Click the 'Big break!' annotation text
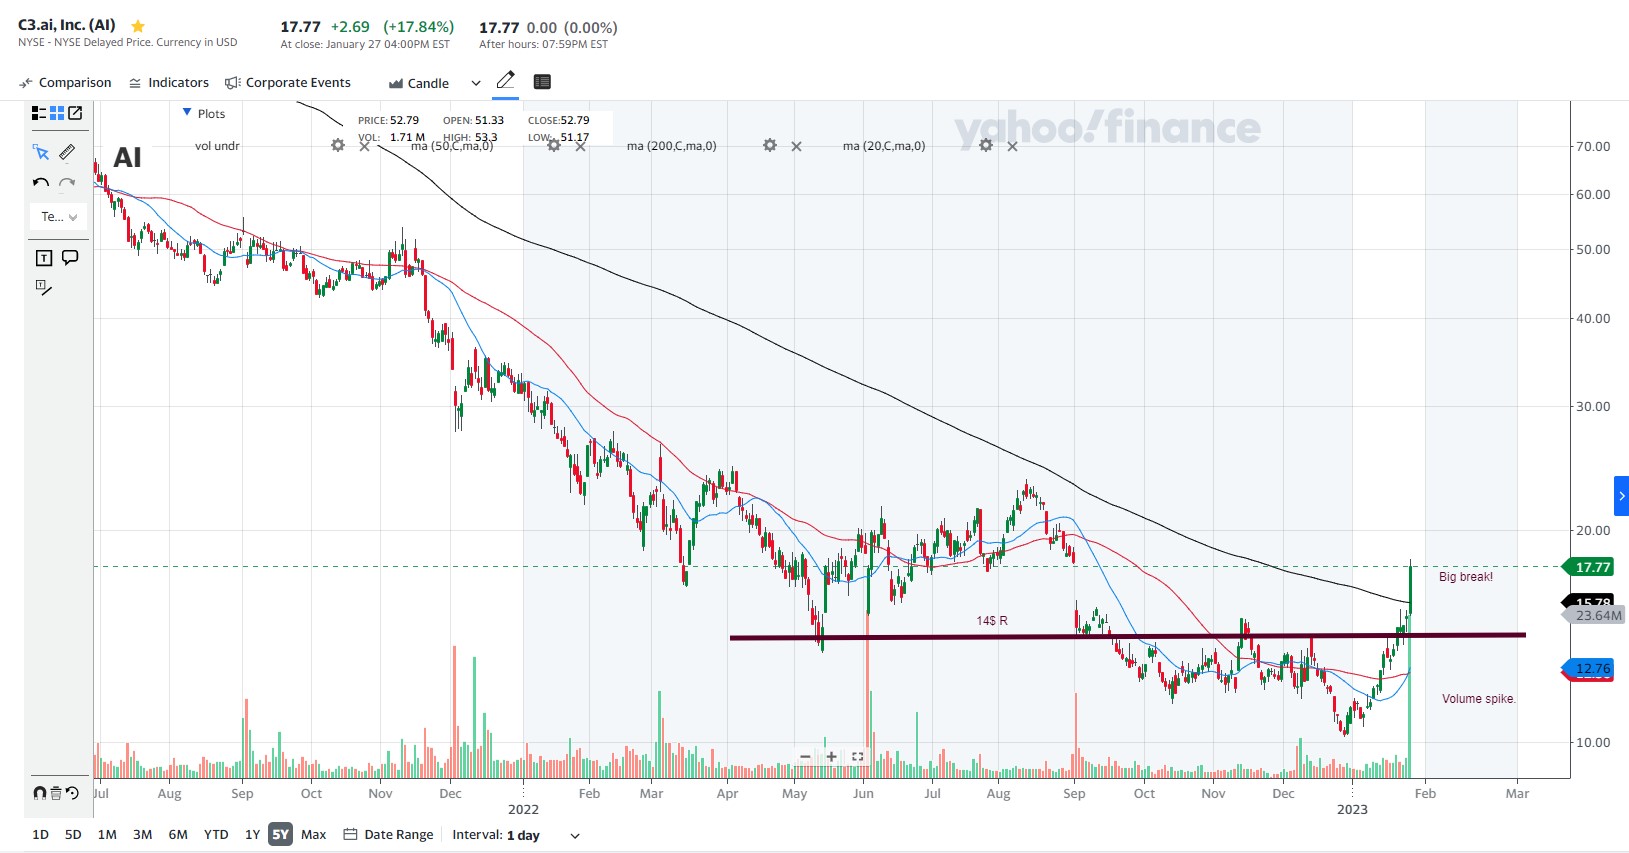The image size is (1629, 853). tap(1466, 577)
